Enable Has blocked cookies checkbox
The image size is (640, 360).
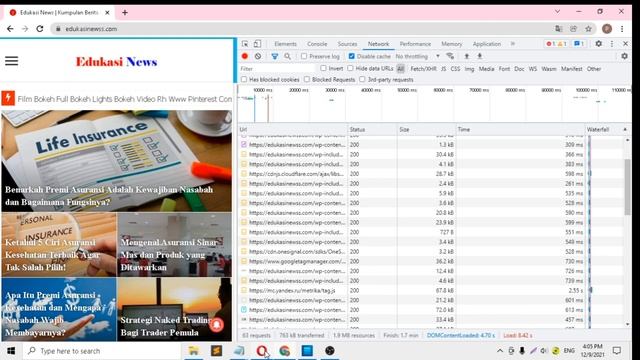(244, 80)
